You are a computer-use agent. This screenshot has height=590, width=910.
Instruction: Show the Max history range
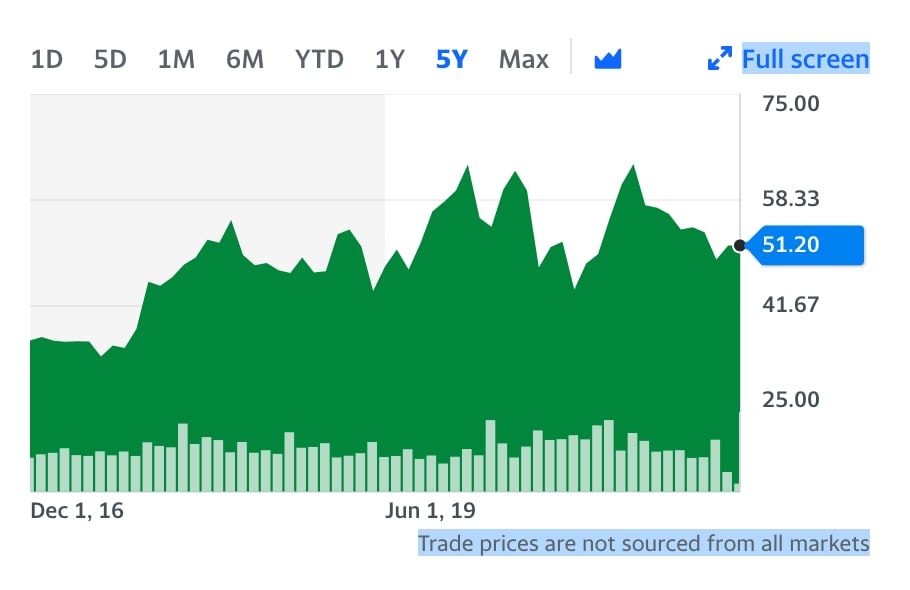pos(523,59)
